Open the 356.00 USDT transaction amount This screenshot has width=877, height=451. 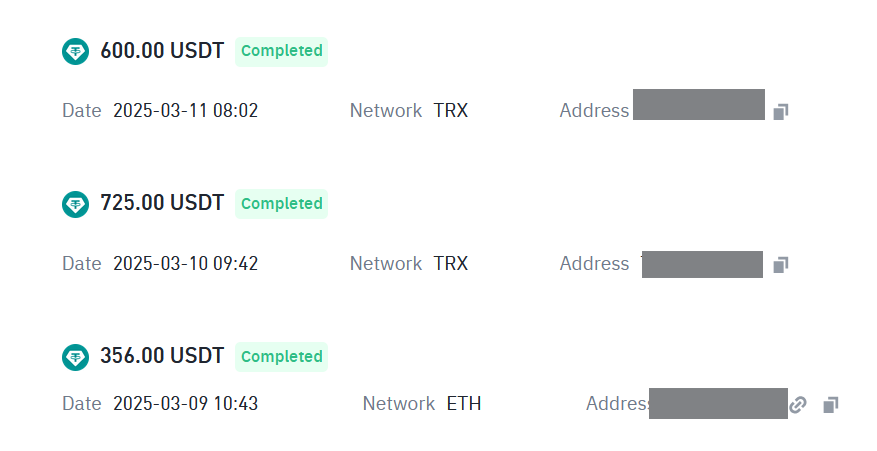162,356
